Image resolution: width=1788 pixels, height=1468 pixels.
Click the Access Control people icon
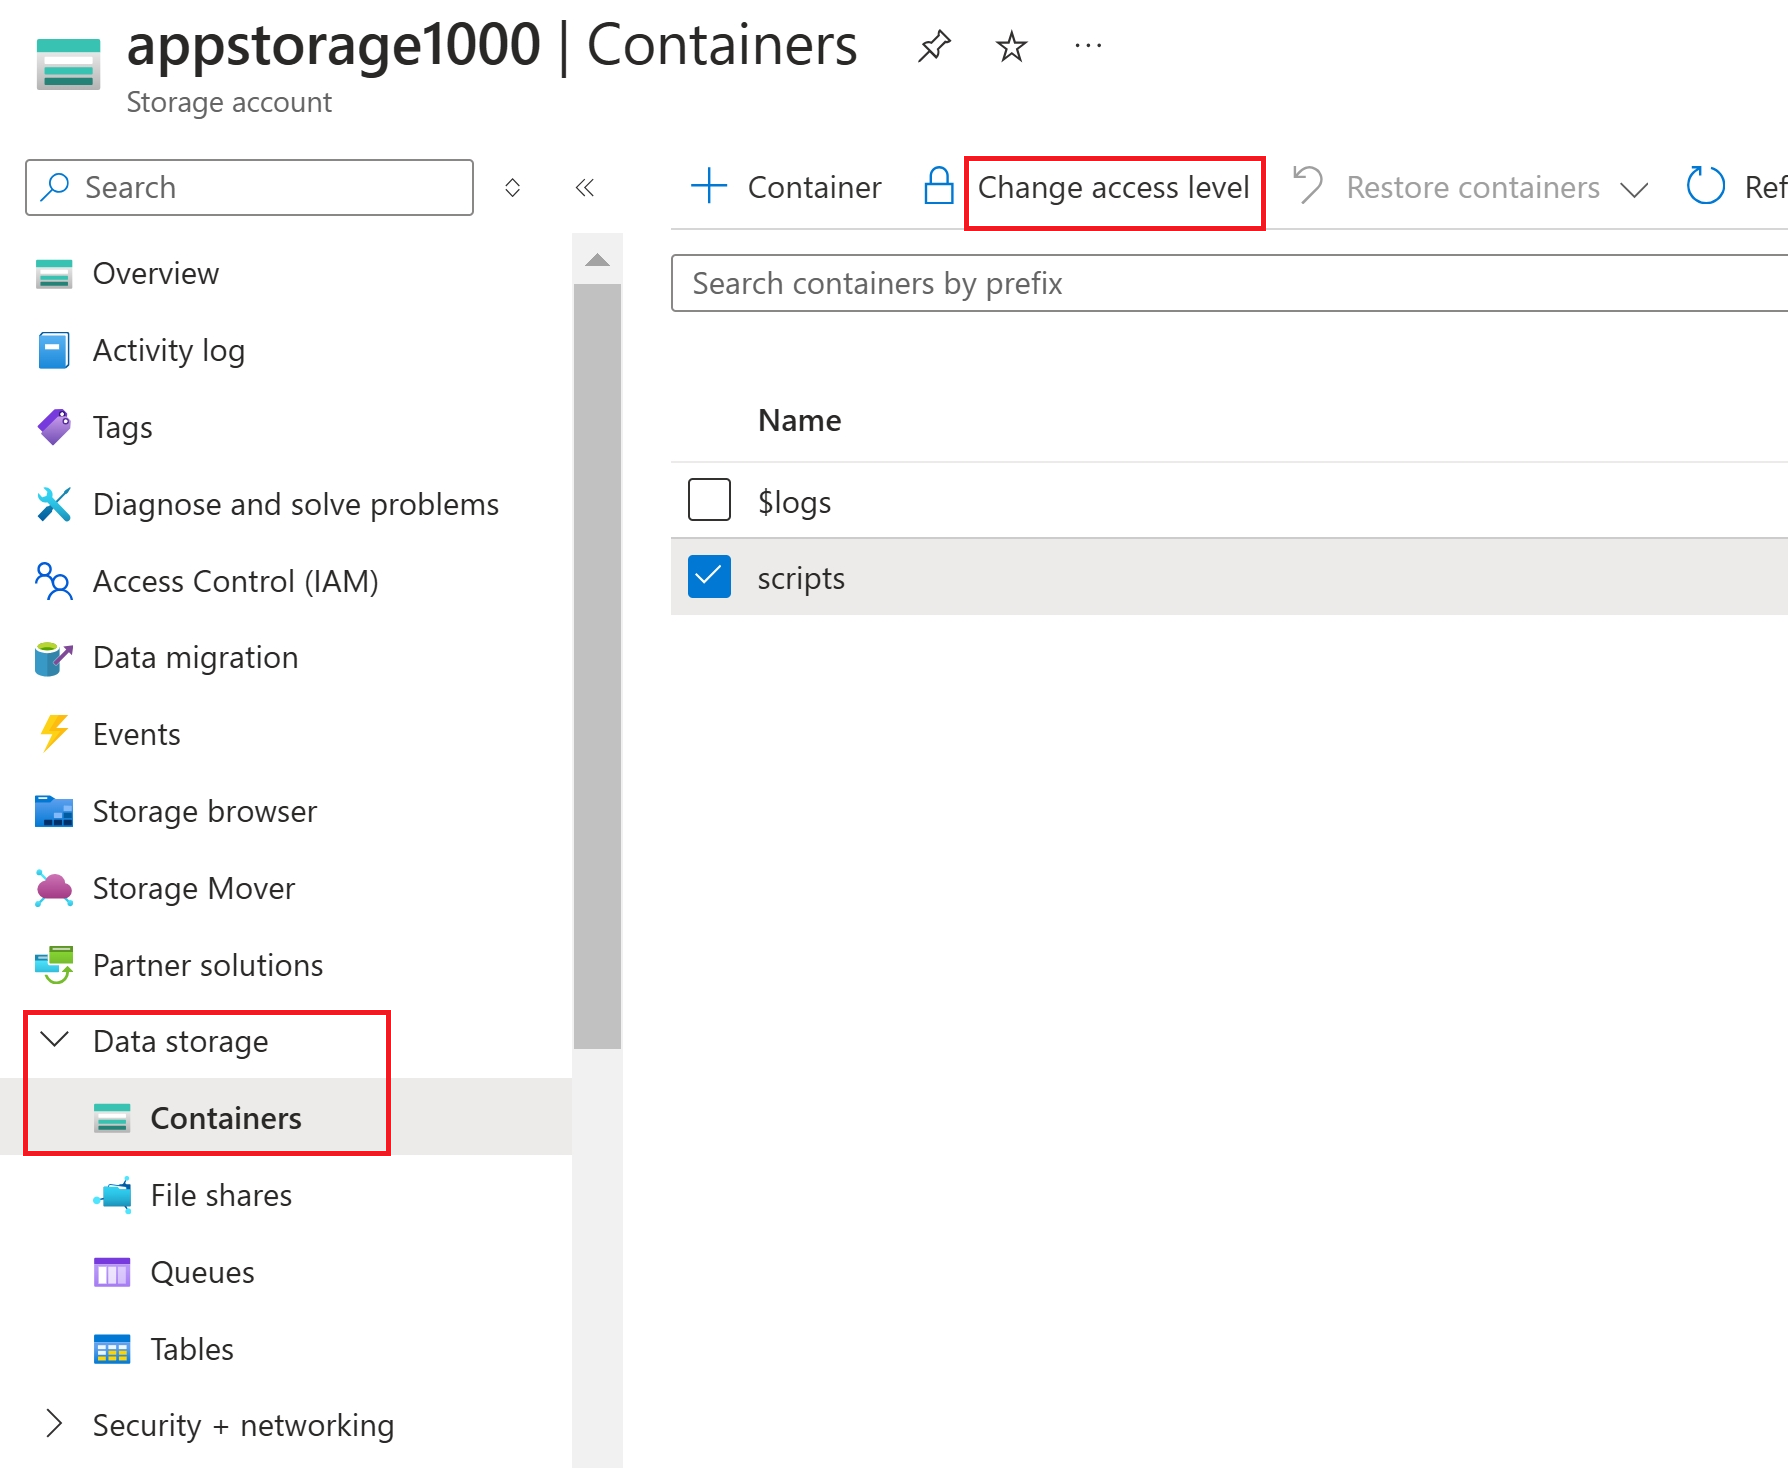point(54,581)
